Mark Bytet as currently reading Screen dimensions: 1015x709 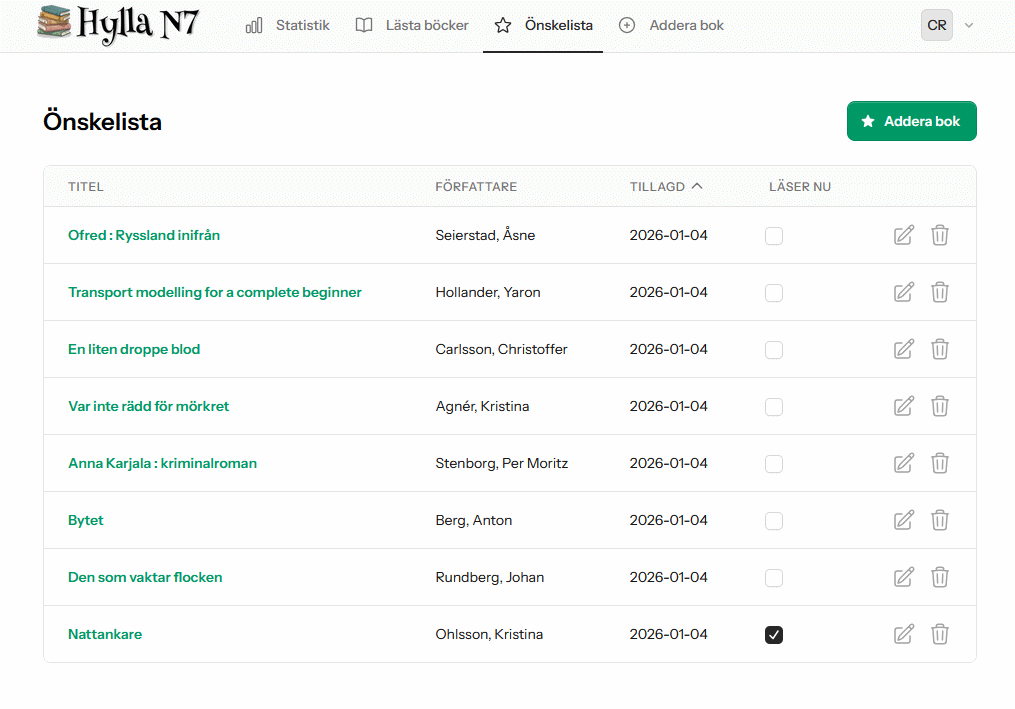tap(774, 521)
